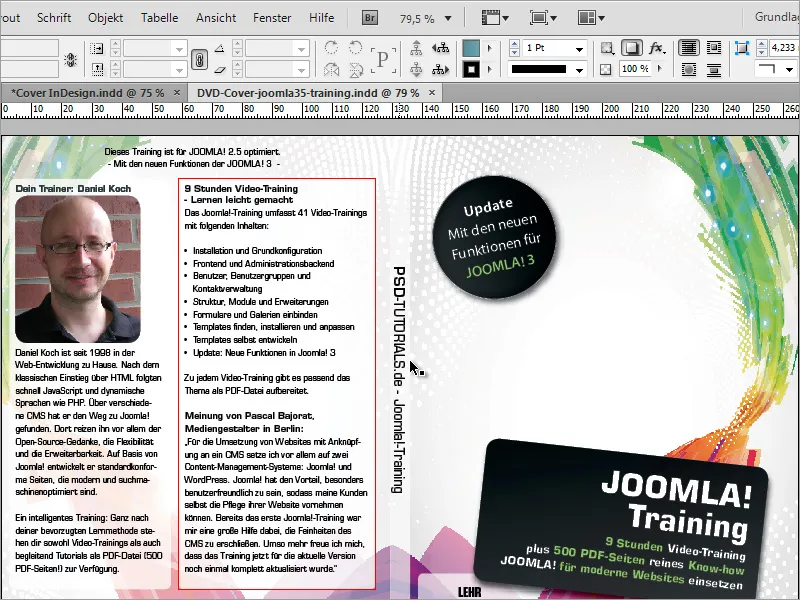Step the 4,233 corner size value up
This screenshot has height=600, width=800.
(x=762, y=44)
